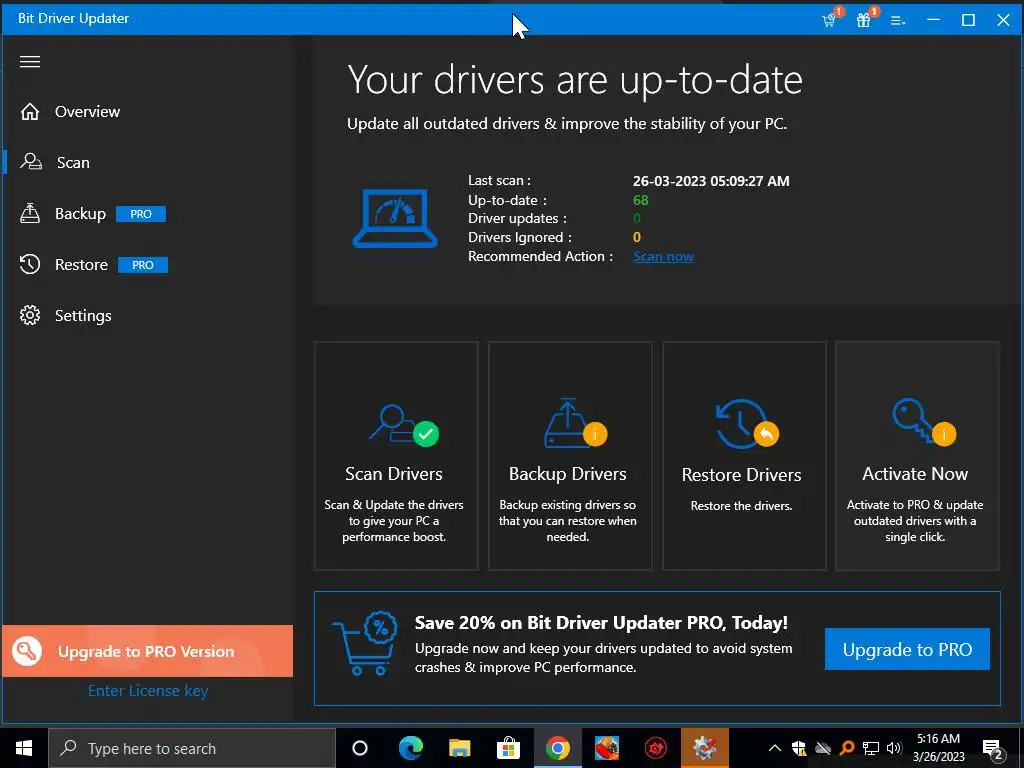The width and height of the screenshot is (1024, 768).
Task: Open File Explorer from the taskbar
Action: point(460,748)
